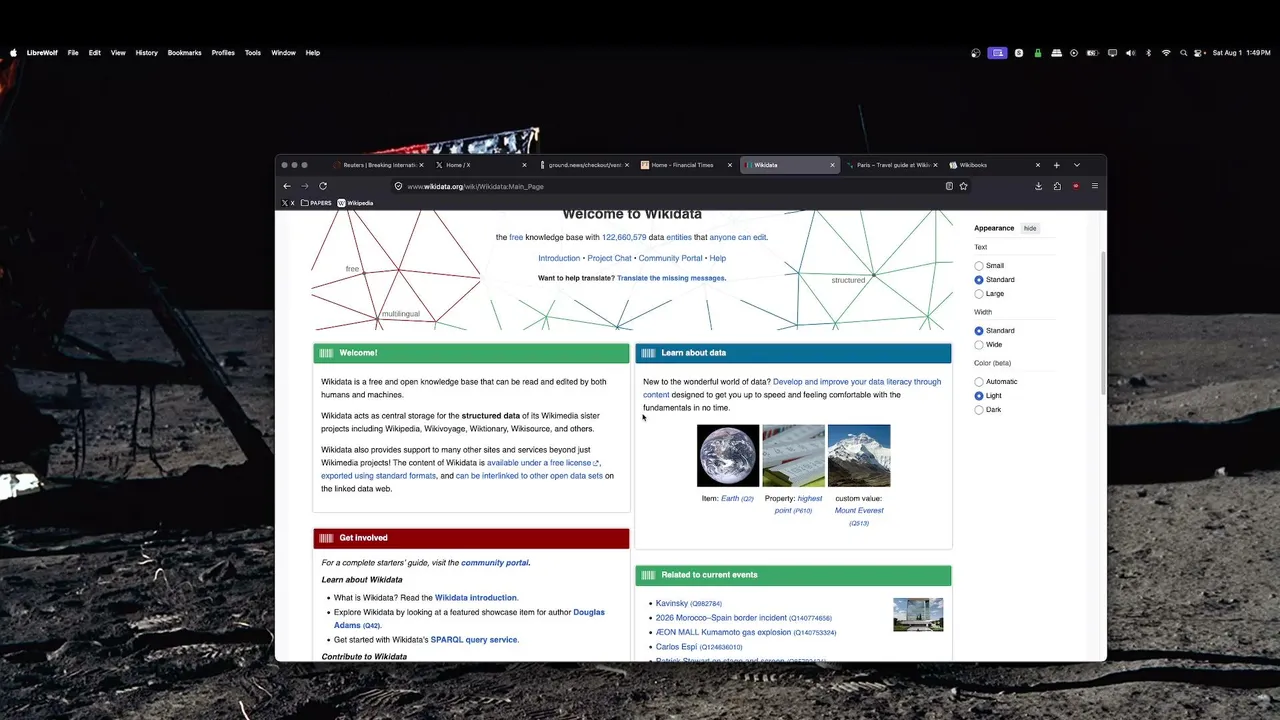Click the volume icon in menu bar

pyautogui.click(x=1130, y=53)
